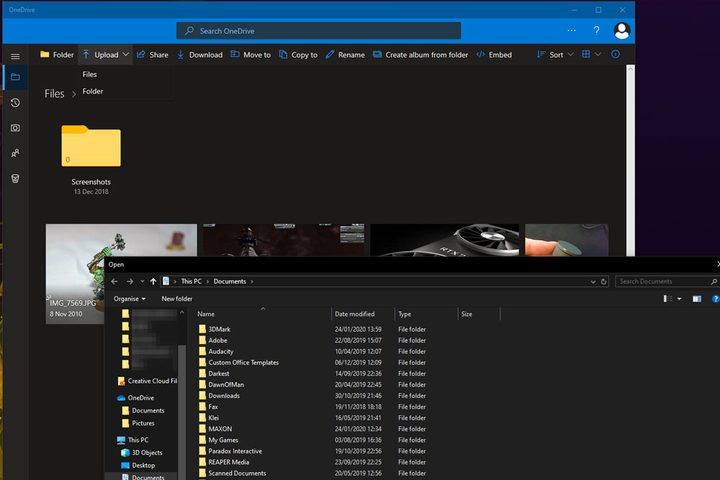Sort by the Size column header
Viewport: 720px width, 480px height.
pos(479,314)
